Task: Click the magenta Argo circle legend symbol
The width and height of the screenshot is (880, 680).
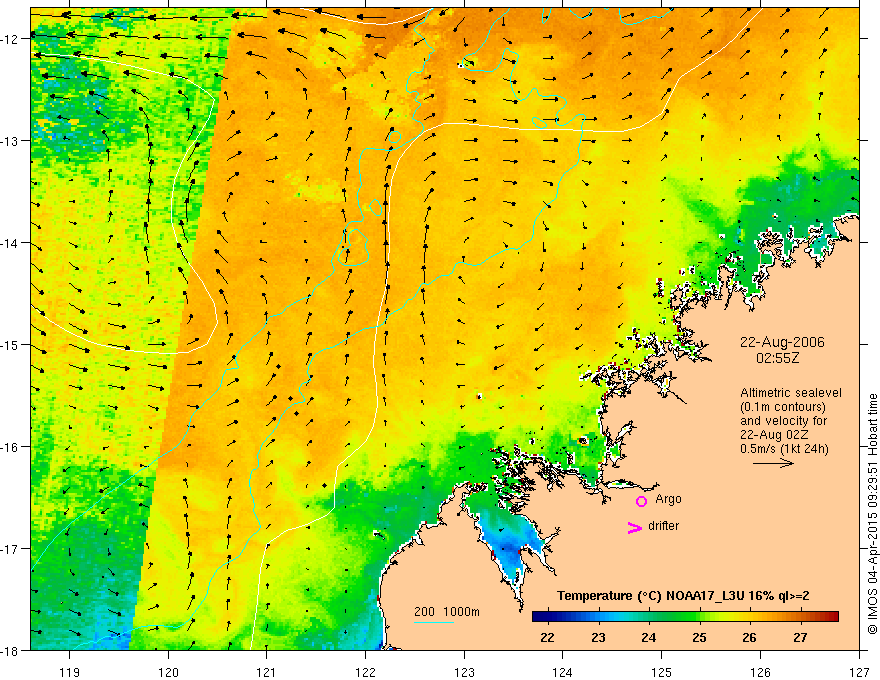Action: click(641, 501)
